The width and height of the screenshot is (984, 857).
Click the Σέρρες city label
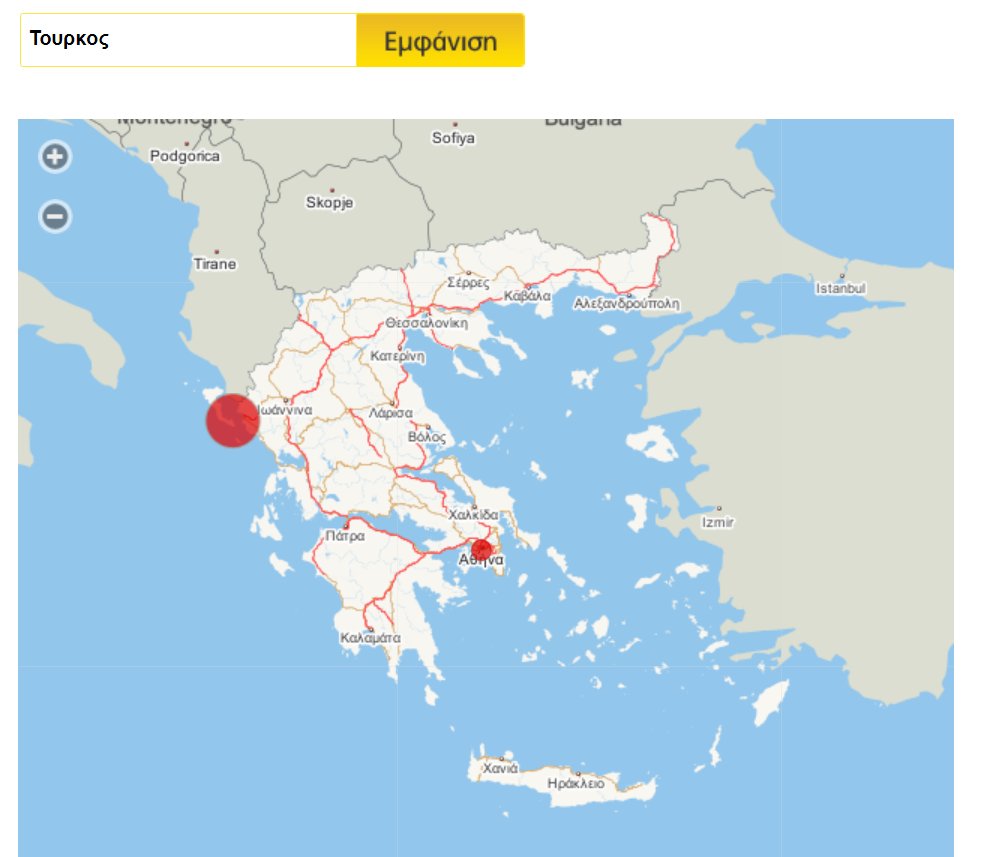coord(468,282)
